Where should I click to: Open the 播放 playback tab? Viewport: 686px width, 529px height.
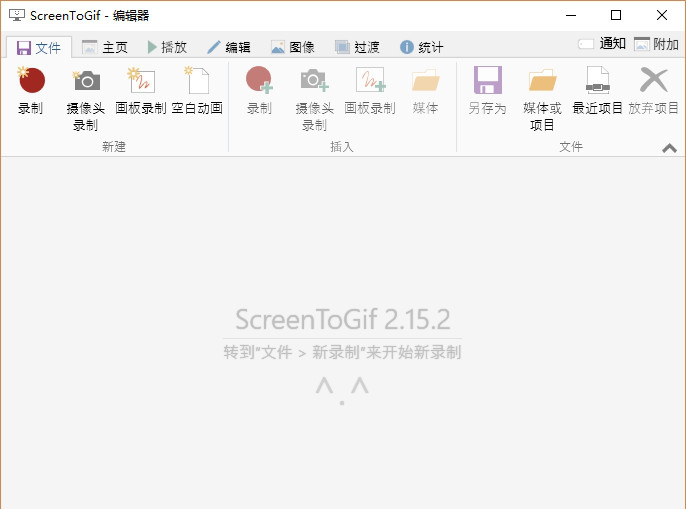[167, 47]
